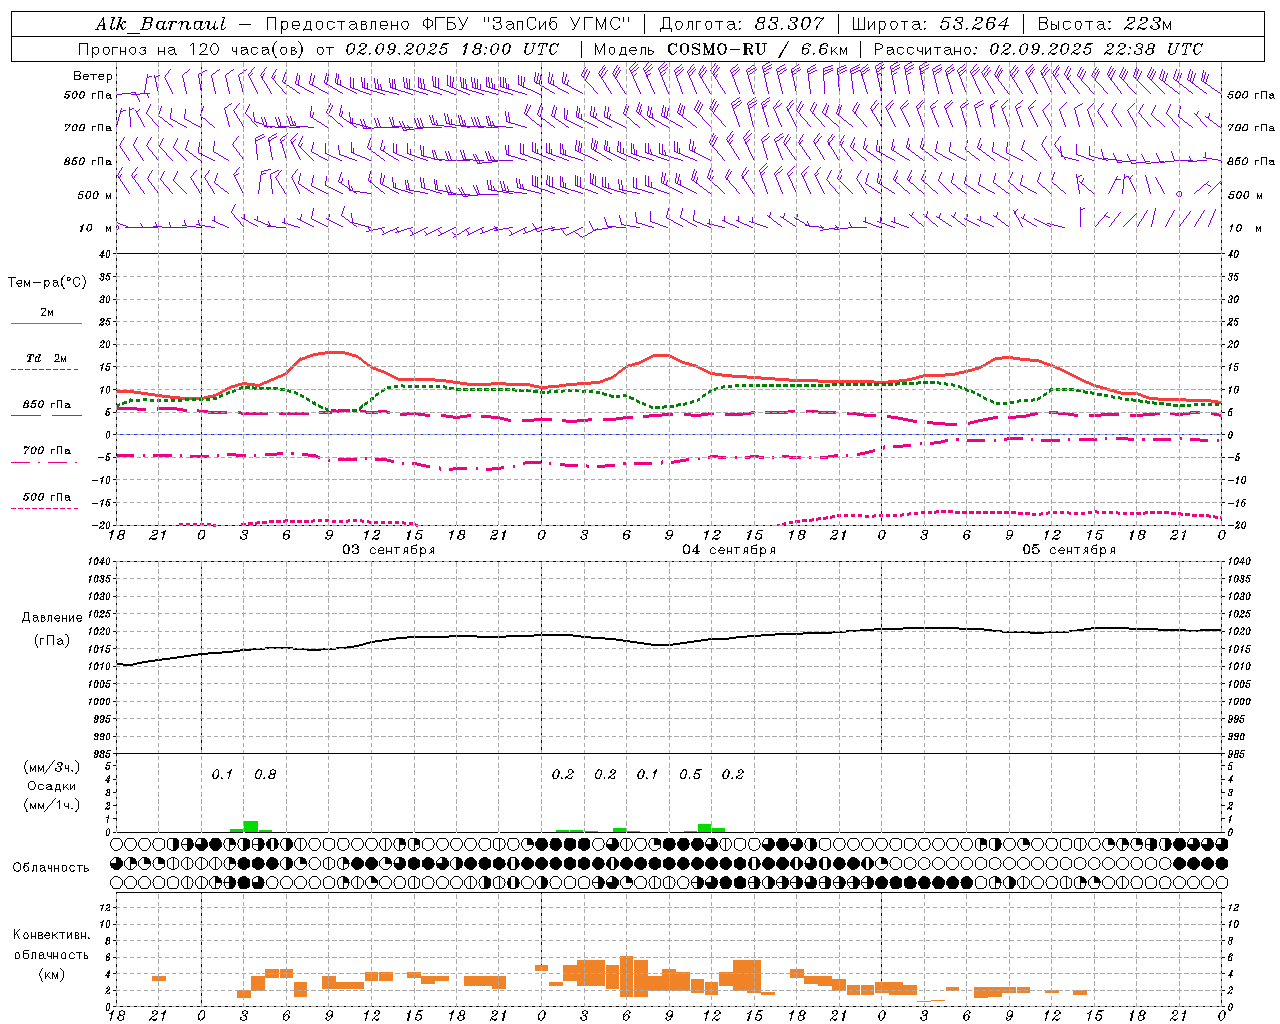Click the 'Долгота: 83.307' longitude field
The image size is (1280, 1024).
click(742, 24)
